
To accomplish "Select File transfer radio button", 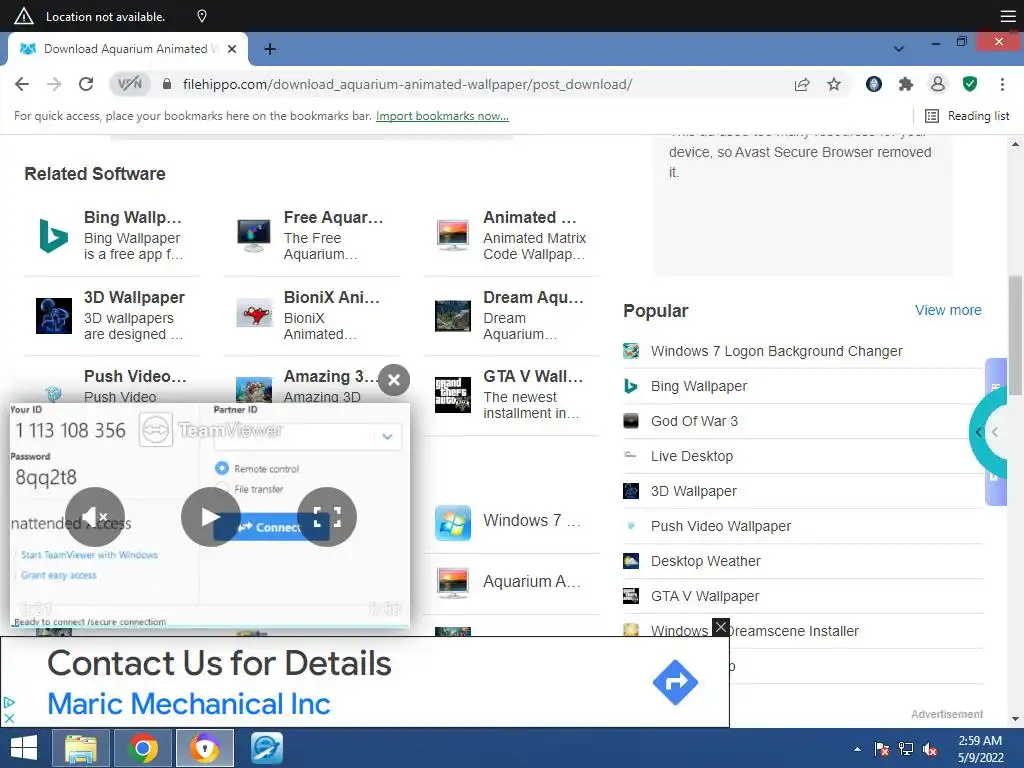I will pos(222,488).
